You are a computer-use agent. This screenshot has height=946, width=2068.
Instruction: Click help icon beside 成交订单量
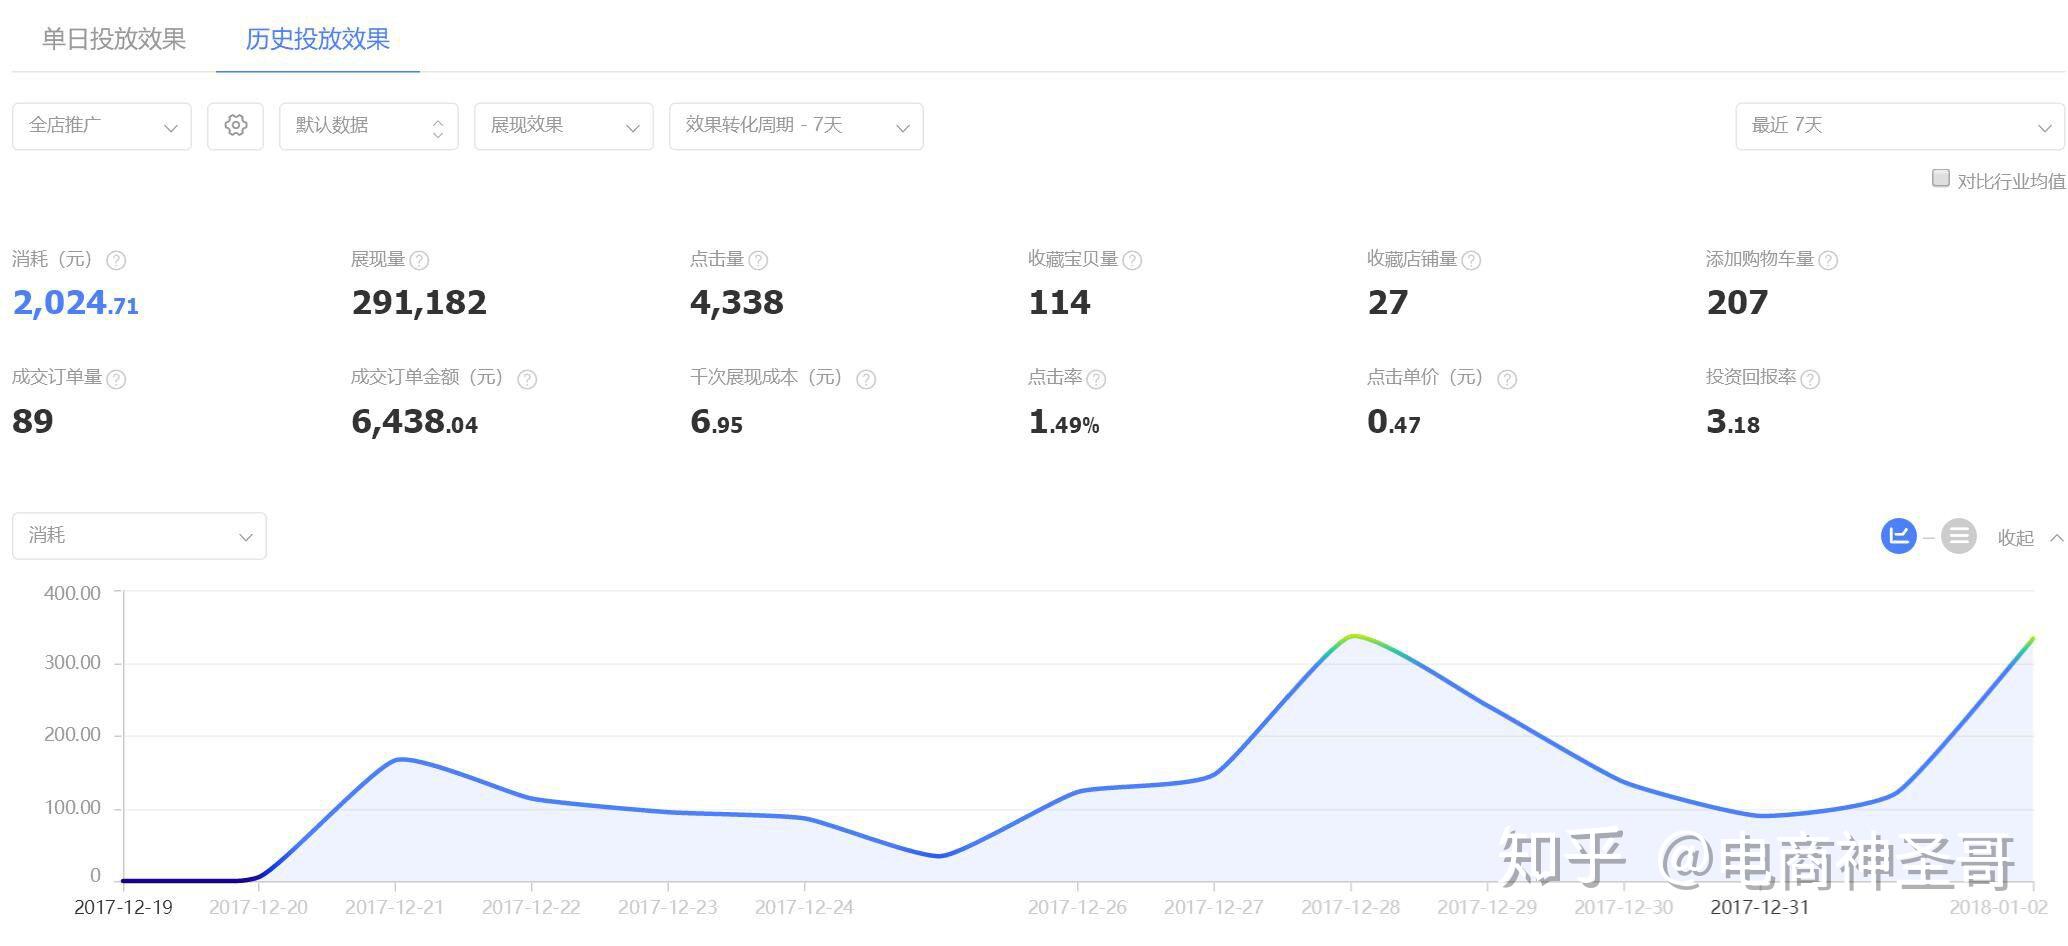(116, 380)
